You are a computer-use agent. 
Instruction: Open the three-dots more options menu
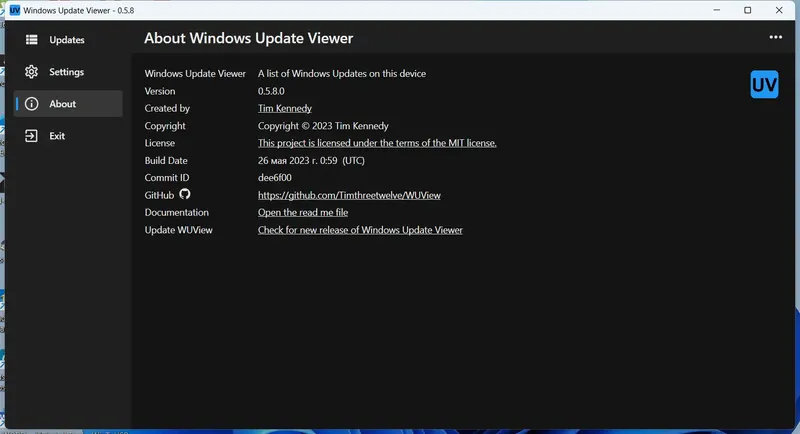776,37
